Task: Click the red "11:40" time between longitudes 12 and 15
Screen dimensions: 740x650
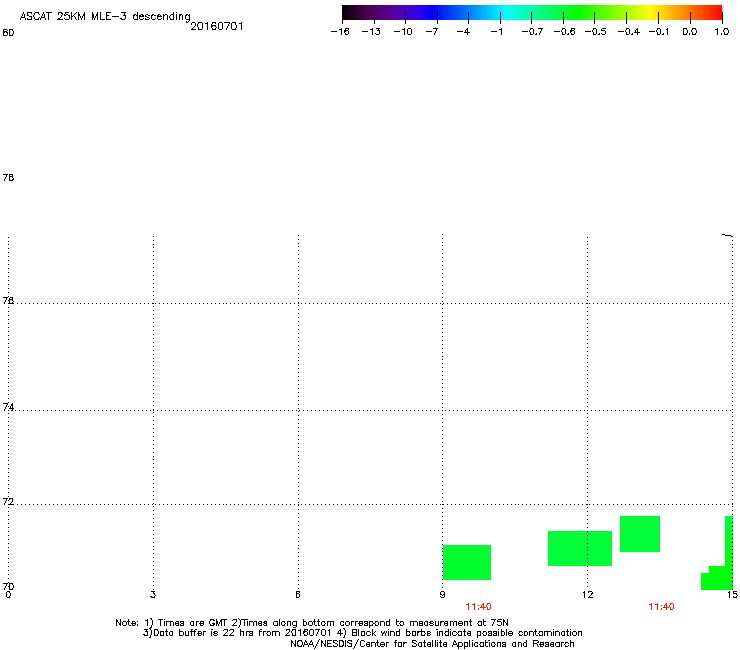Action: click(661, 607)
